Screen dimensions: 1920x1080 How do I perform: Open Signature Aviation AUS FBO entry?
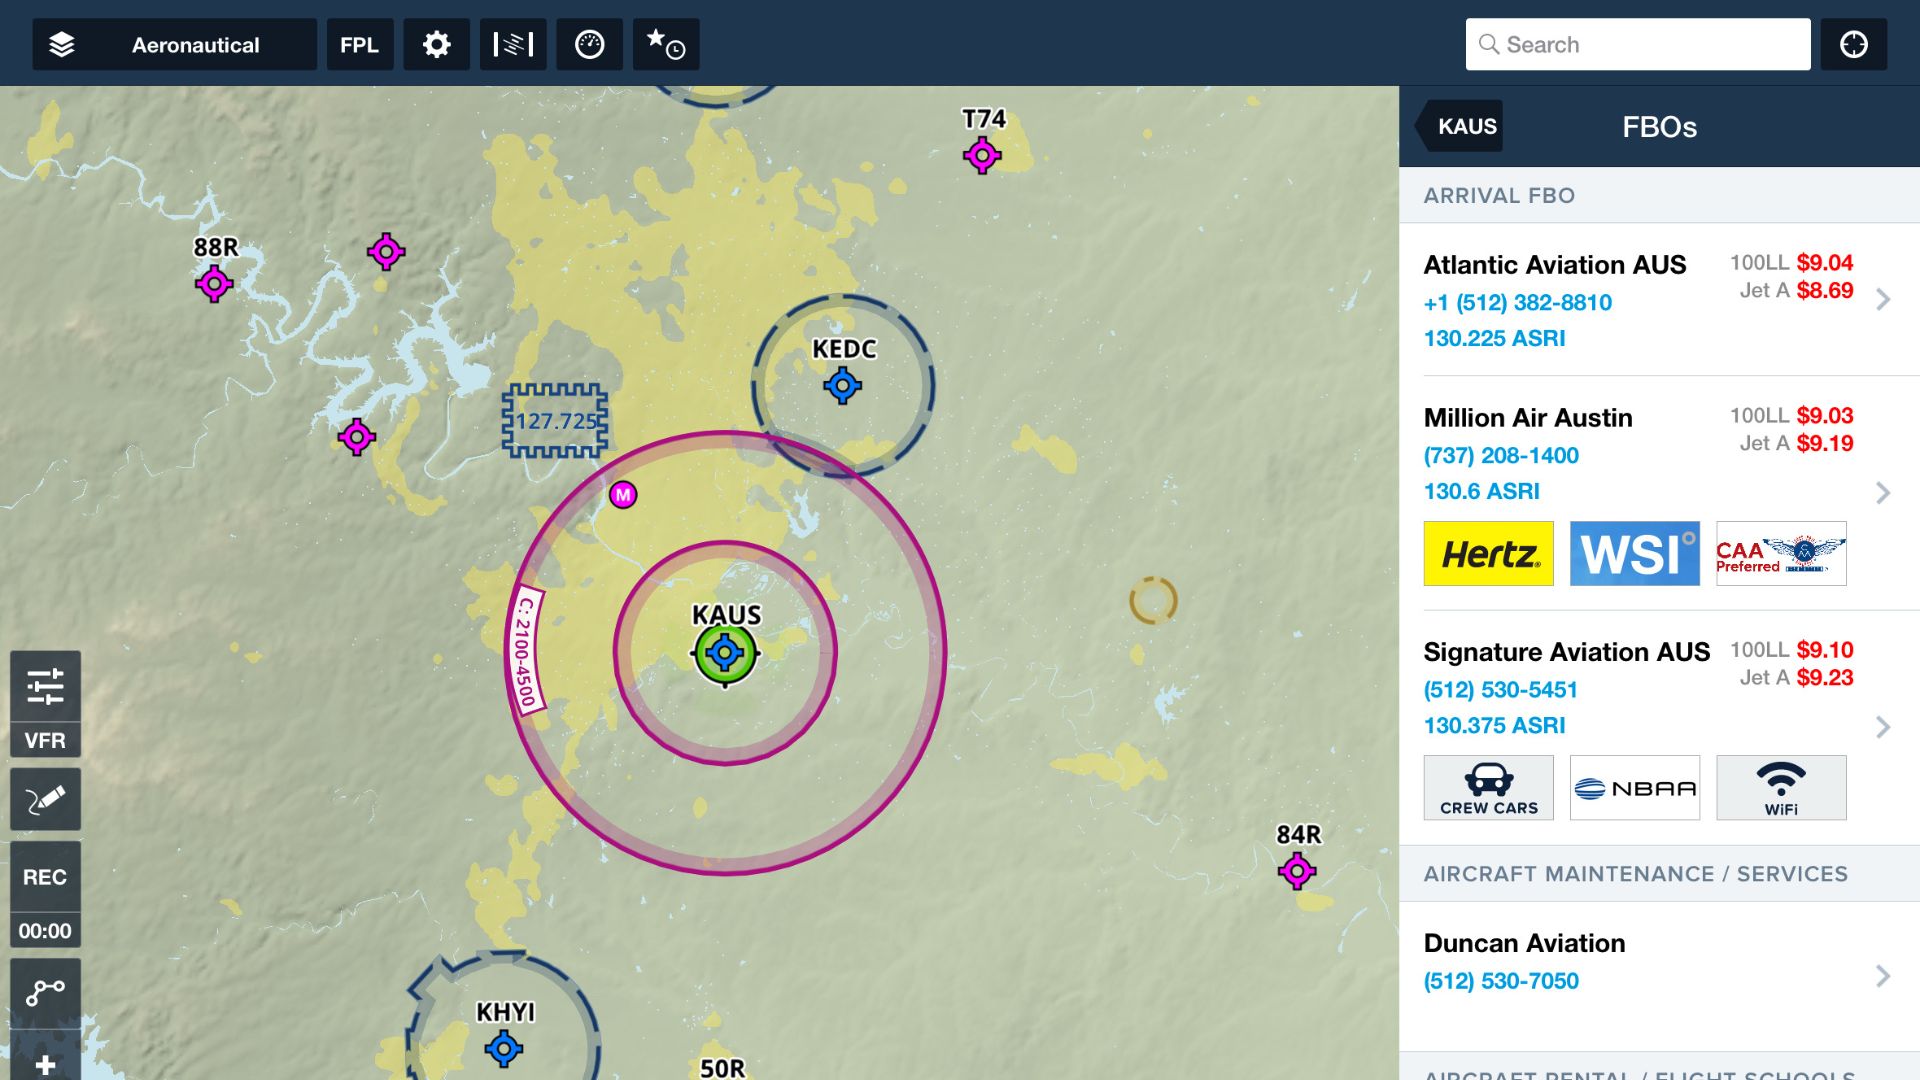pos(1659,727)
